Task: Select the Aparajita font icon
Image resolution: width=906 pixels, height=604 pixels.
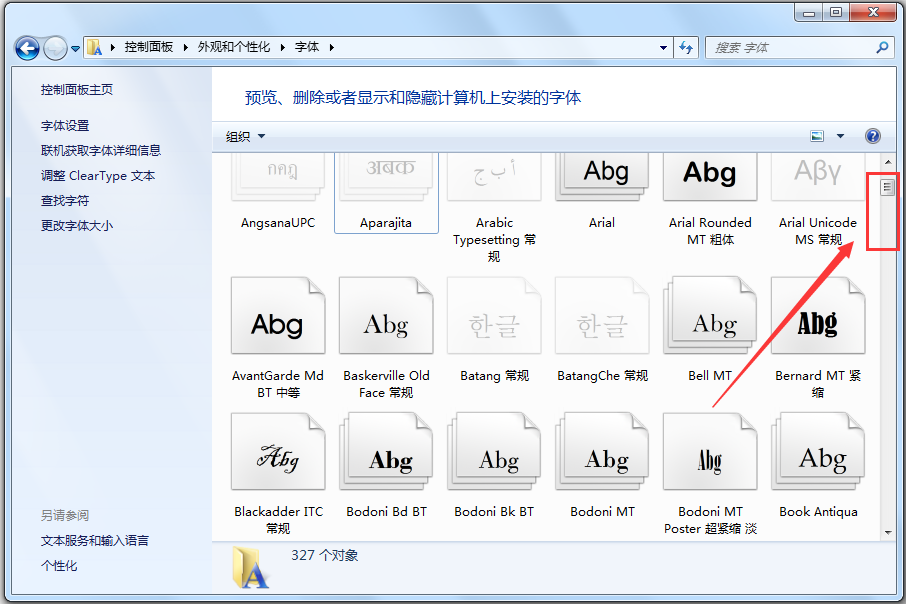Action: tap(386, 177)
